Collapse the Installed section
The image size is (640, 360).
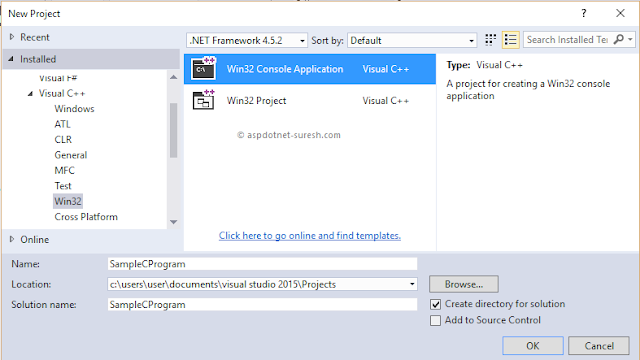tap(11, 59)
